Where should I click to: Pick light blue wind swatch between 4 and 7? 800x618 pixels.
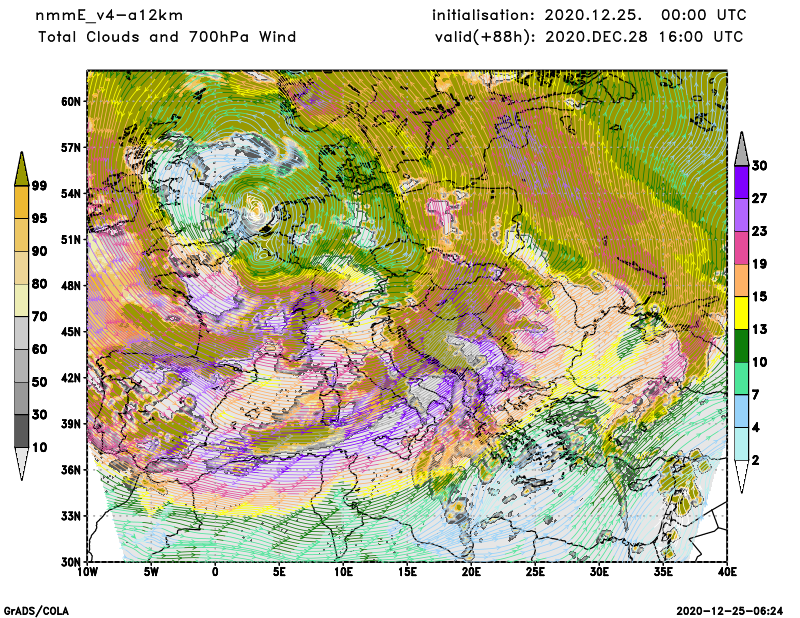click(x=741, y=412)
